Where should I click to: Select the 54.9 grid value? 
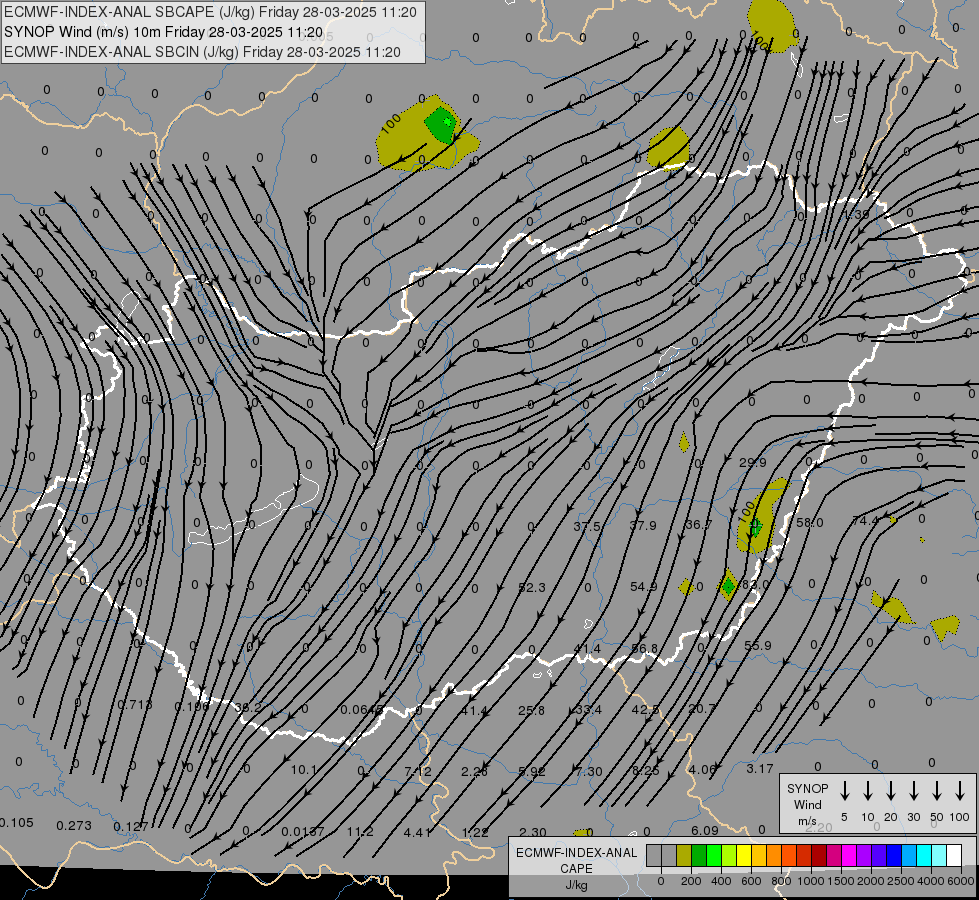[x=644, y=587]
